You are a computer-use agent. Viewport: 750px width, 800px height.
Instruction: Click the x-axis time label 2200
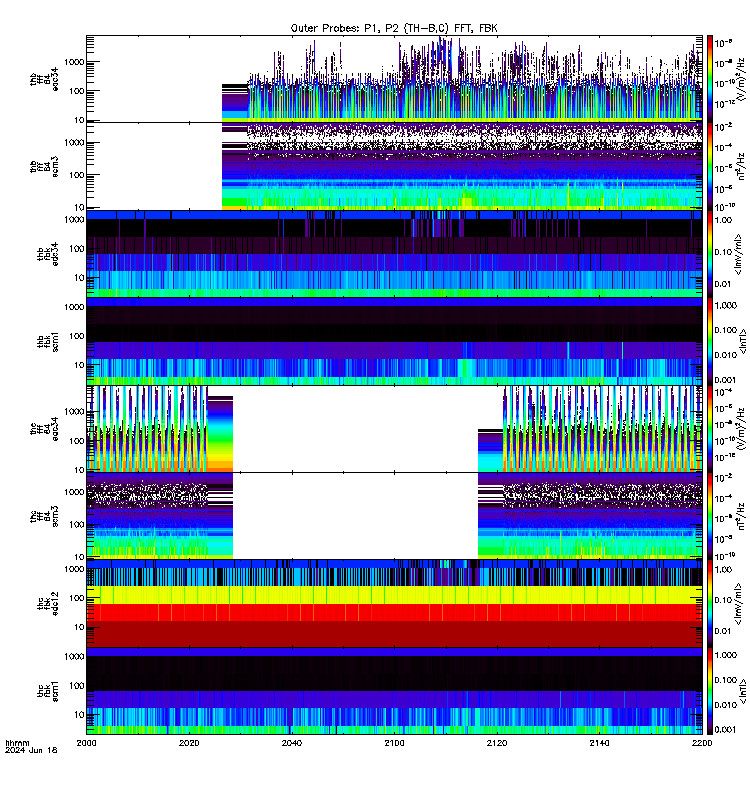click(x=702, y=743)
